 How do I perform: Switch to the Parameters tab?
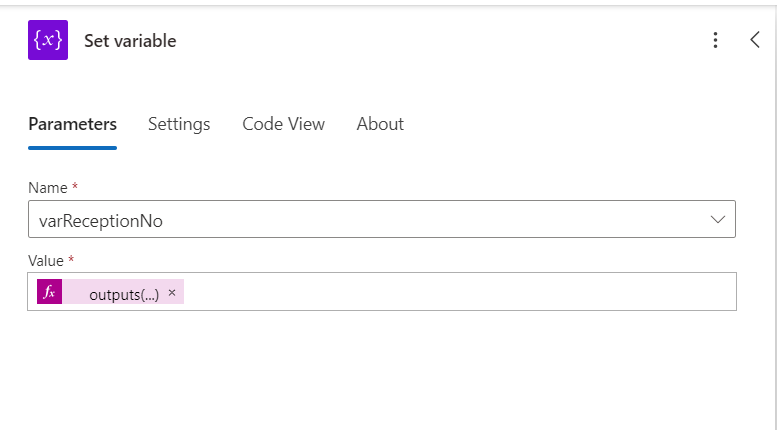tap(72, 124)
